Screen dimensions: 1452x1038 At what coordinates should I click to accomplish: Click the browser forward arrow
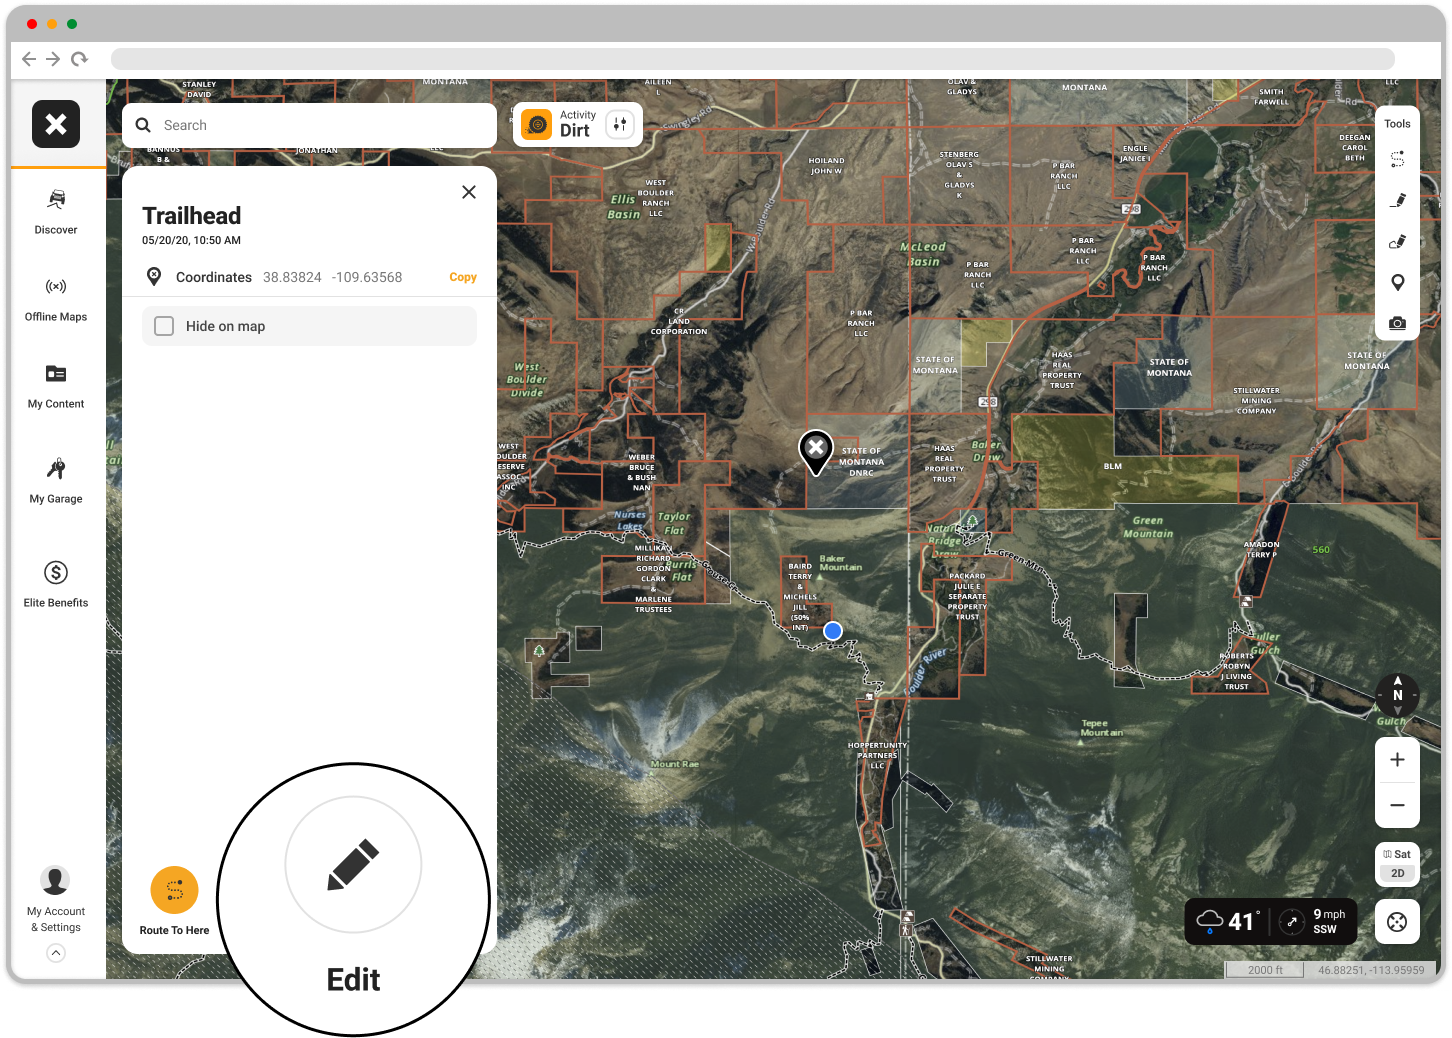click(x=53, y=59)
